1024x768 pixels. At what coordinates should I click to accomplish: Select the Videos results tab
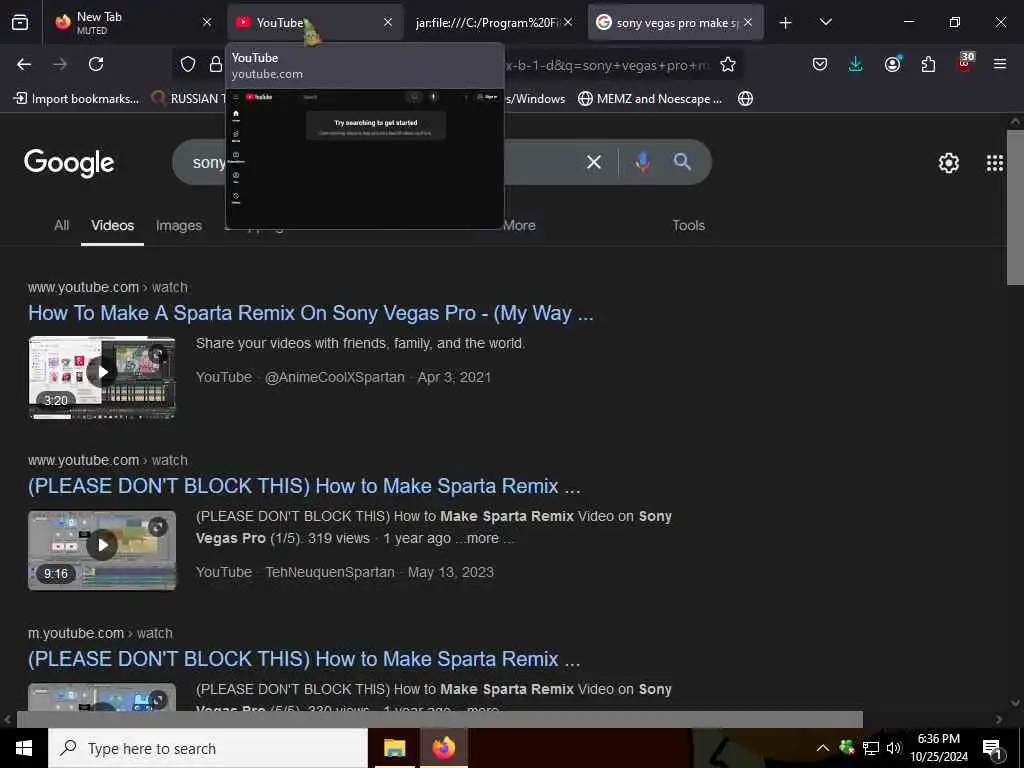click(112, 225)
